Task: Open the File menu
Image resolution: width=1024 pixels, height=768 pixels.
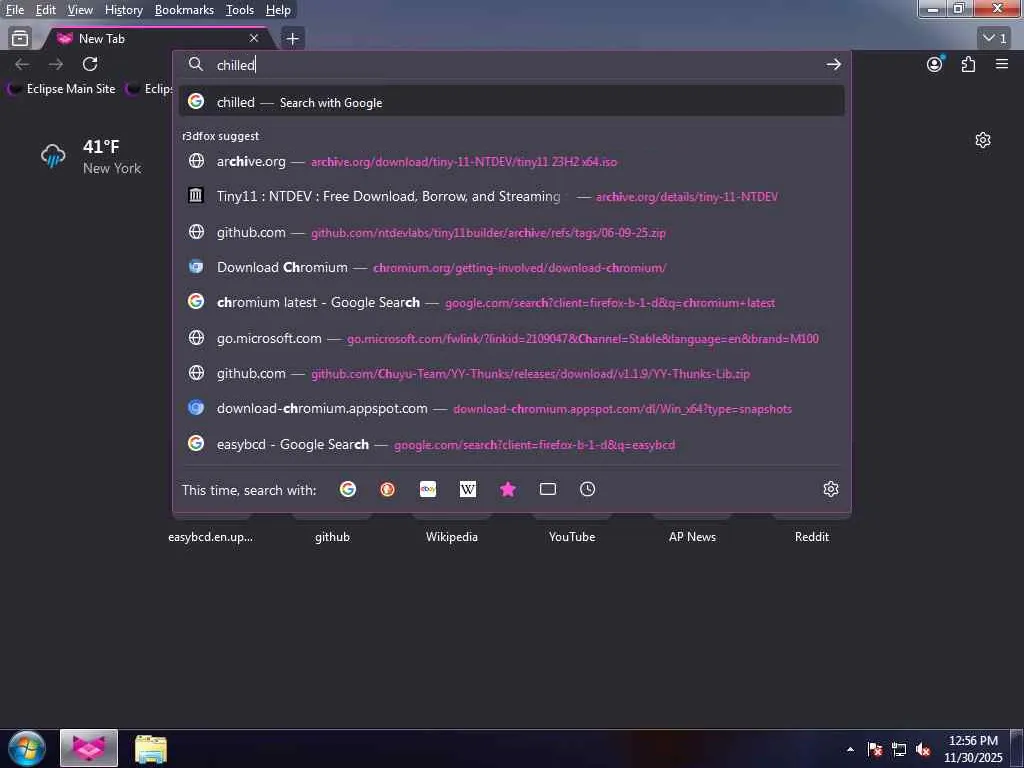Action: (x=15, y=10)
